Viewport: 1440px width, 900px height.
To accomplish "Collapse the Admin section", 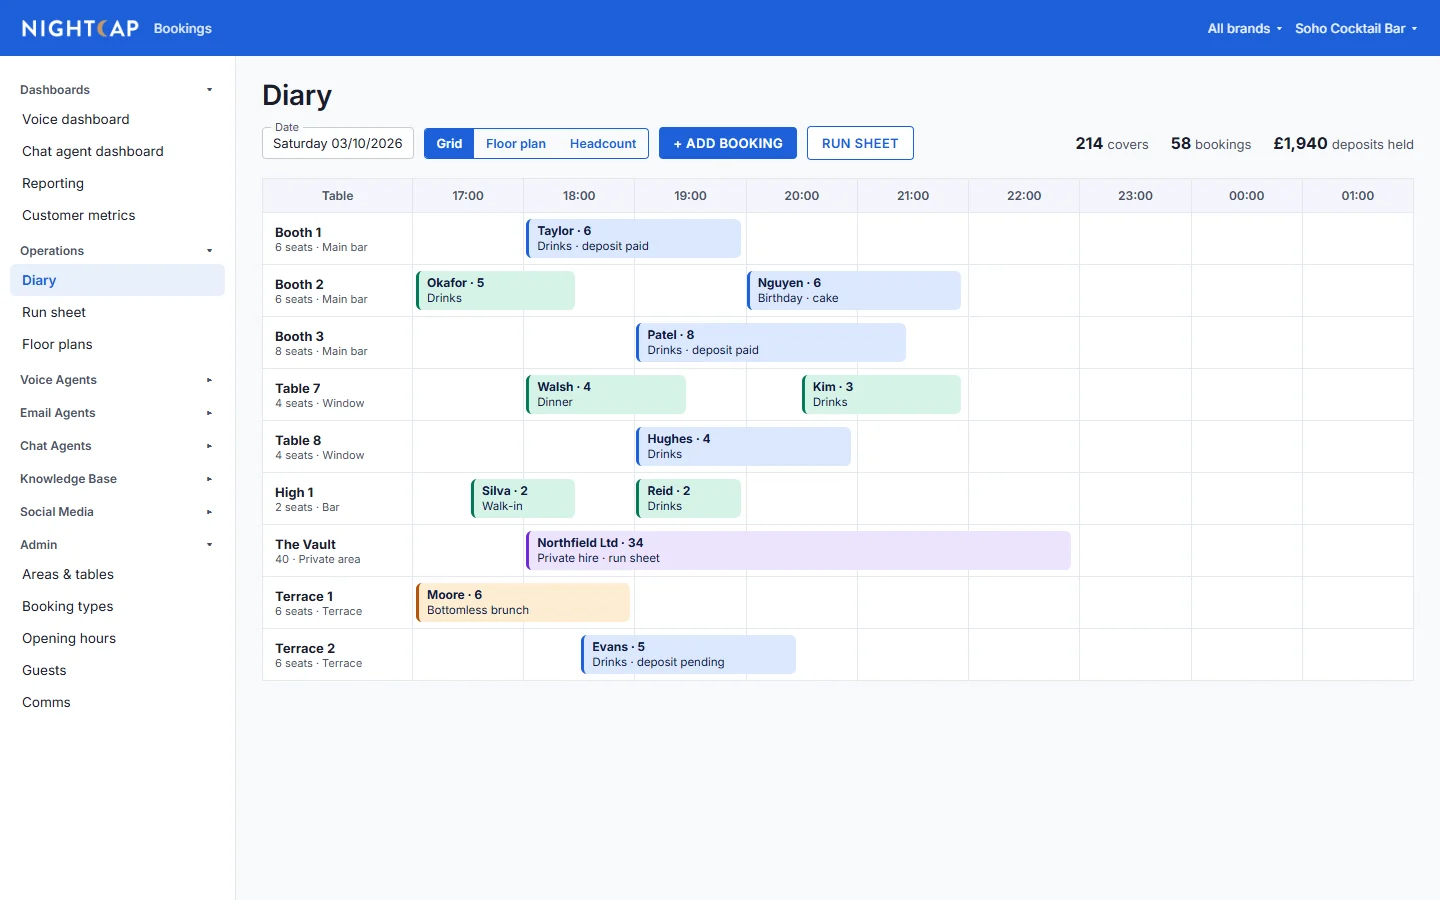I will pos(117,545).
